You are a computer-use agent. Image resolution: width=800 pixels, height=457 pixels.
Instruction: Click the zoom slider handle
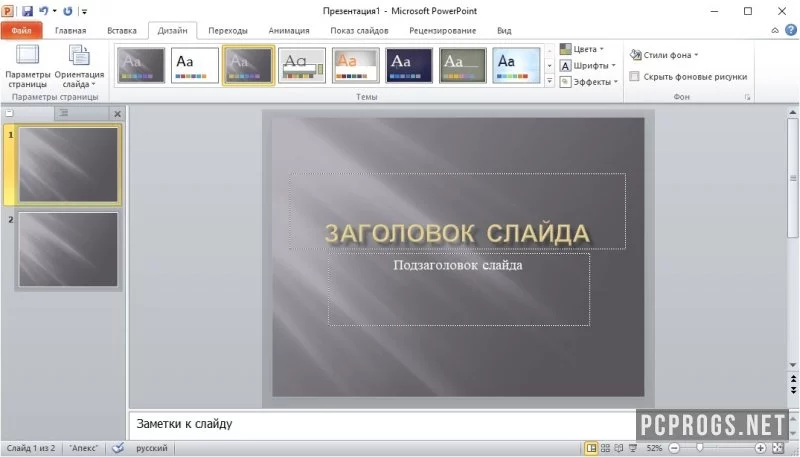click(700, 448)
